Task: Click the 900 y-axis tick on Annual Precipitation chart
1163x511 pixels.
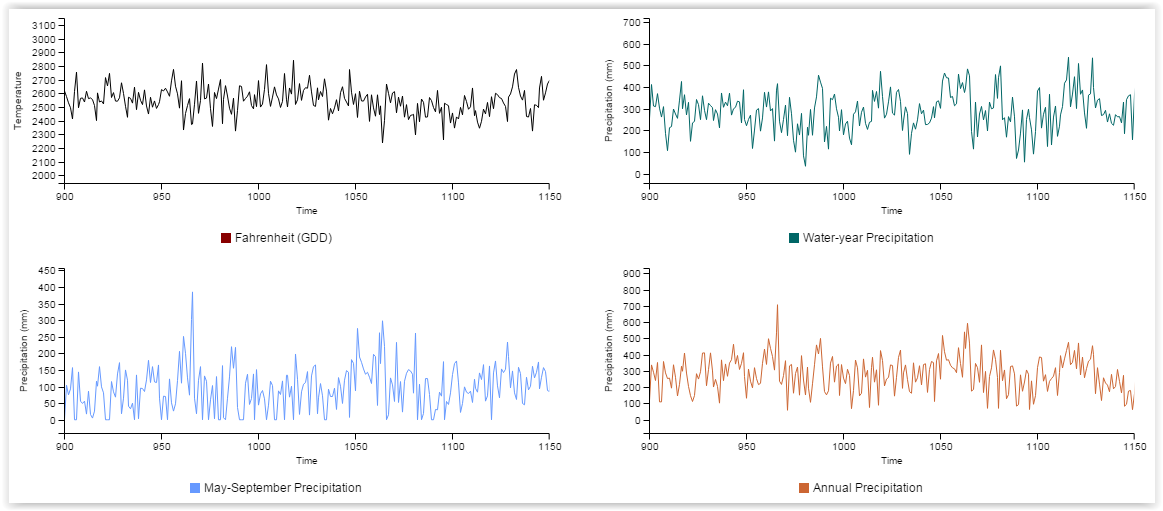Action: point(631,273)
